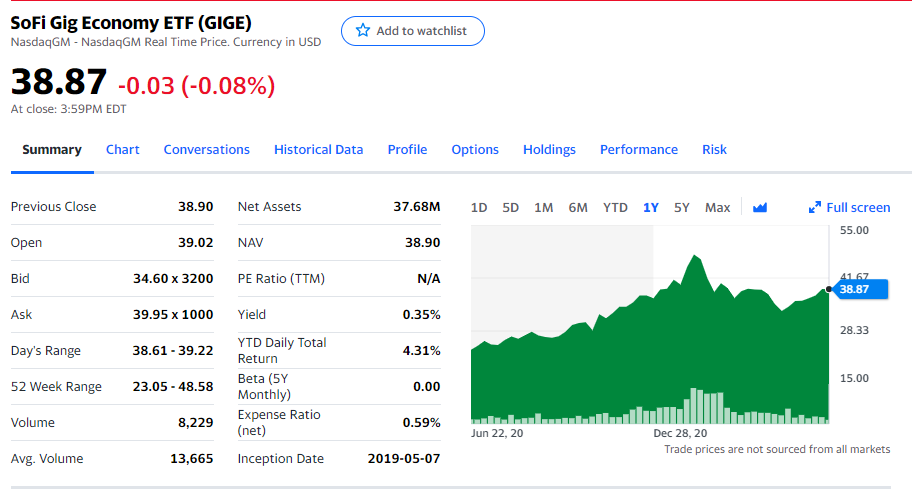Click the 52 Week Range value 23.05 - 48.58

pos(173,387)
